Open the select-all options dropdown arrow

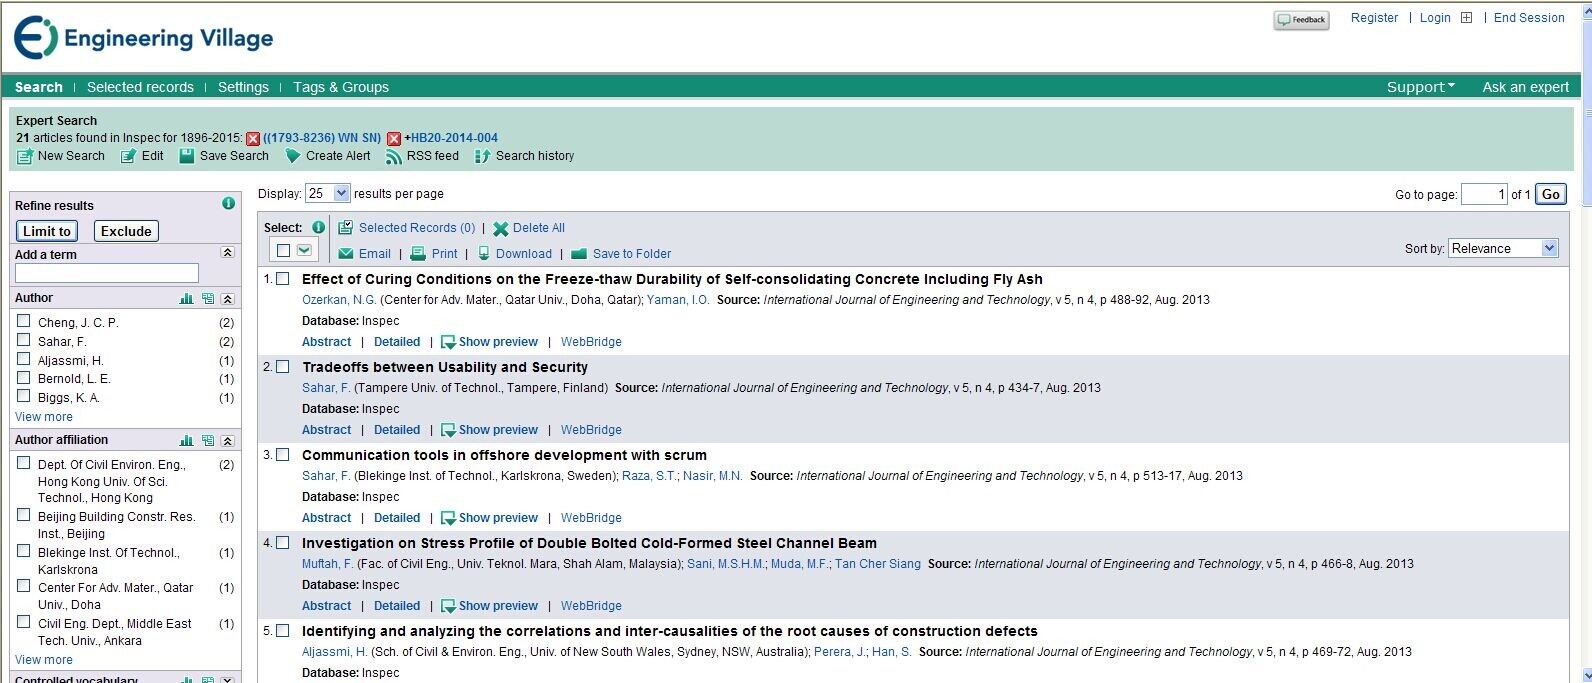click(304, 250)
